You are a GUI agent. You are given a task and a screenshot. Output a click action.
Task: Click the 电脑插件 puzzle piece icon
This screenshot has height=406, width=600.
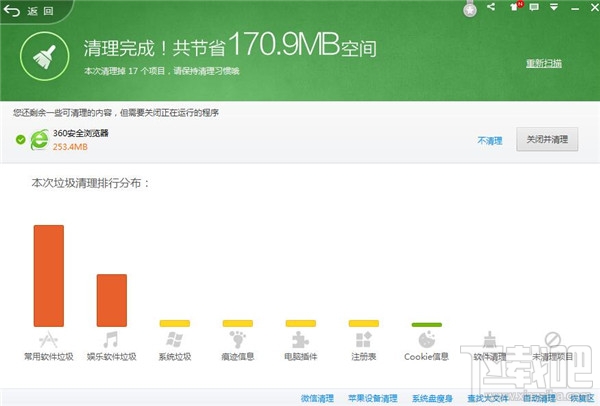pos(300,340)
